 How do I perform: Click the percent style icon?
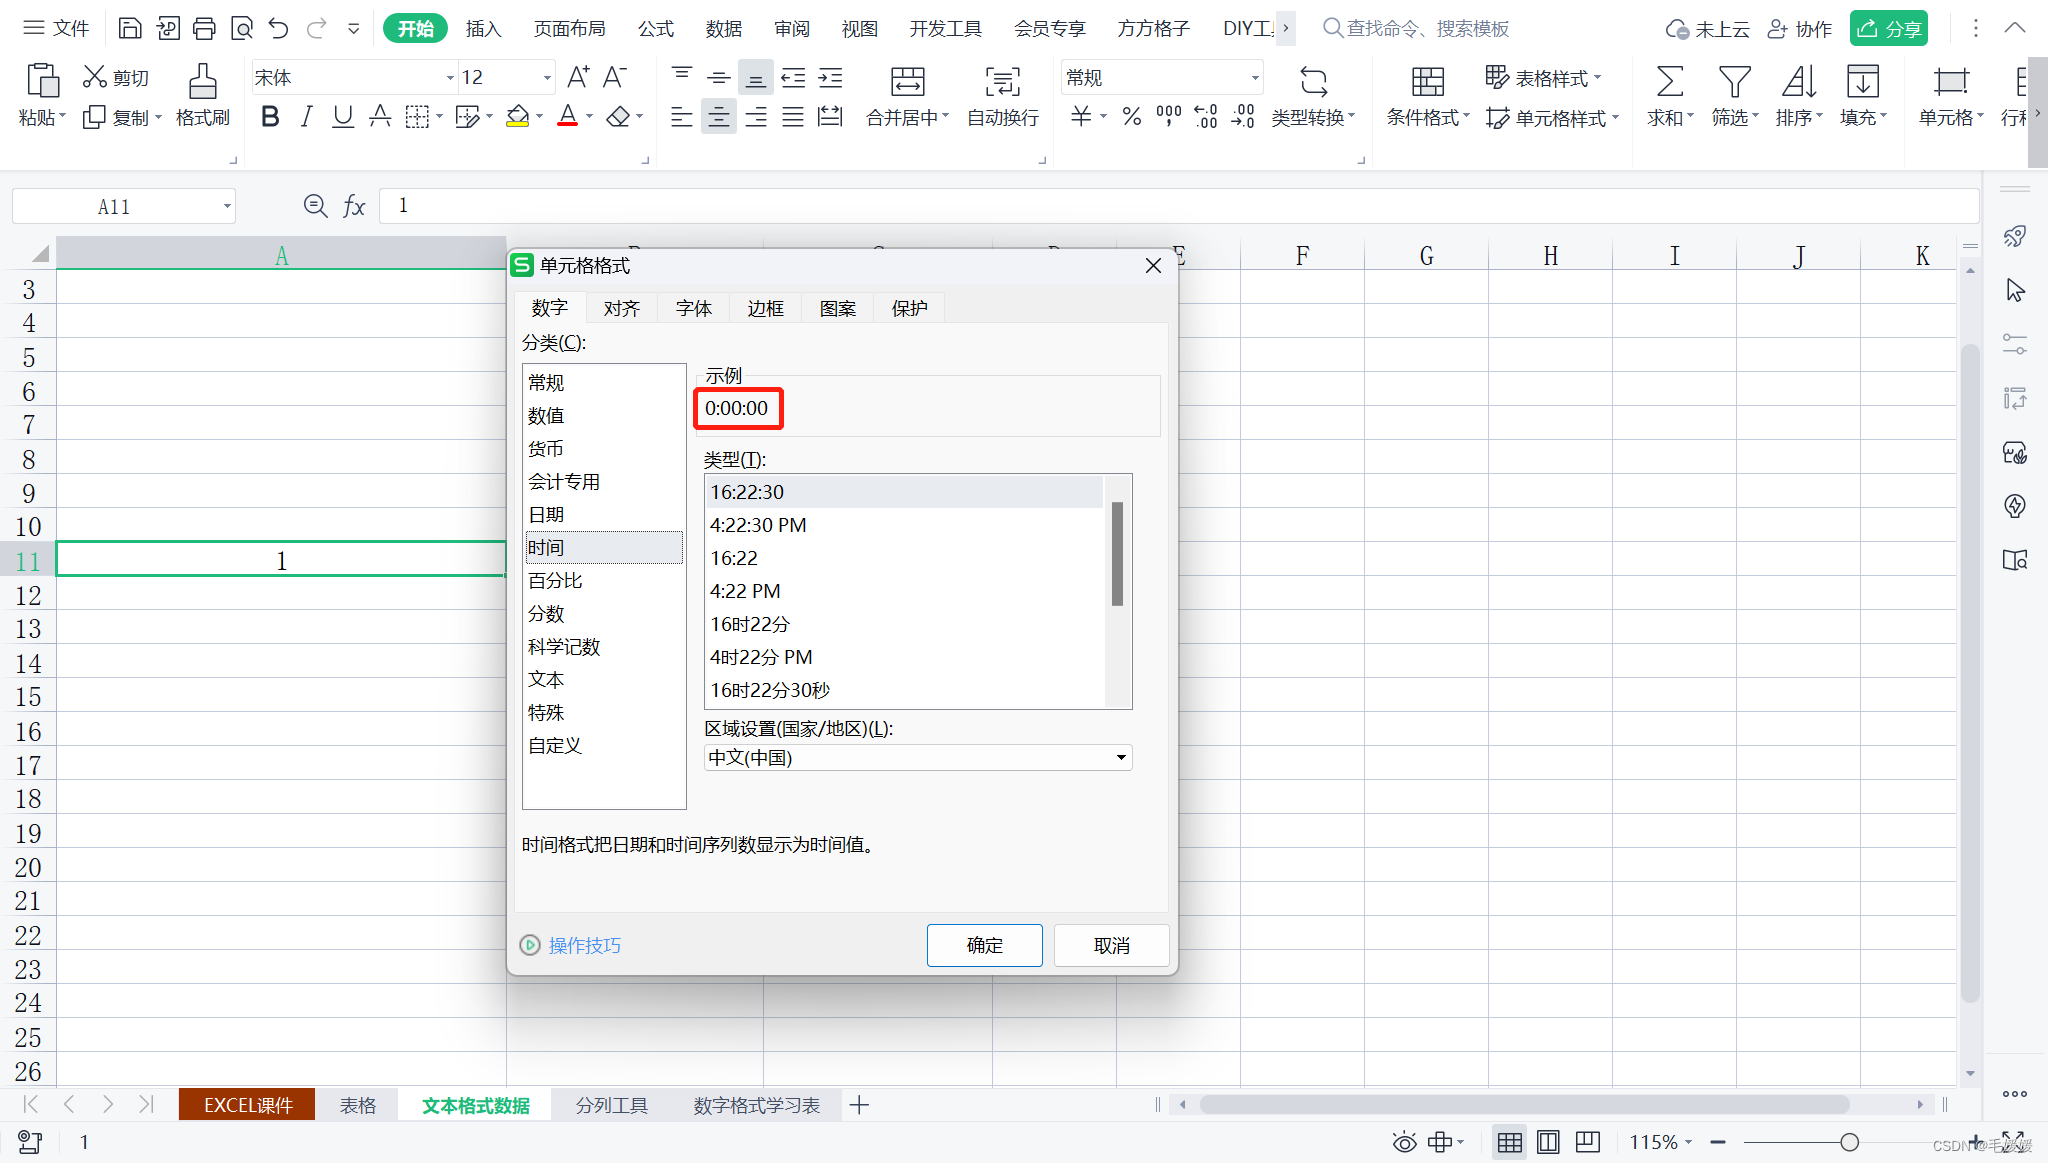pyautogui.click(x=1131, y=117)
